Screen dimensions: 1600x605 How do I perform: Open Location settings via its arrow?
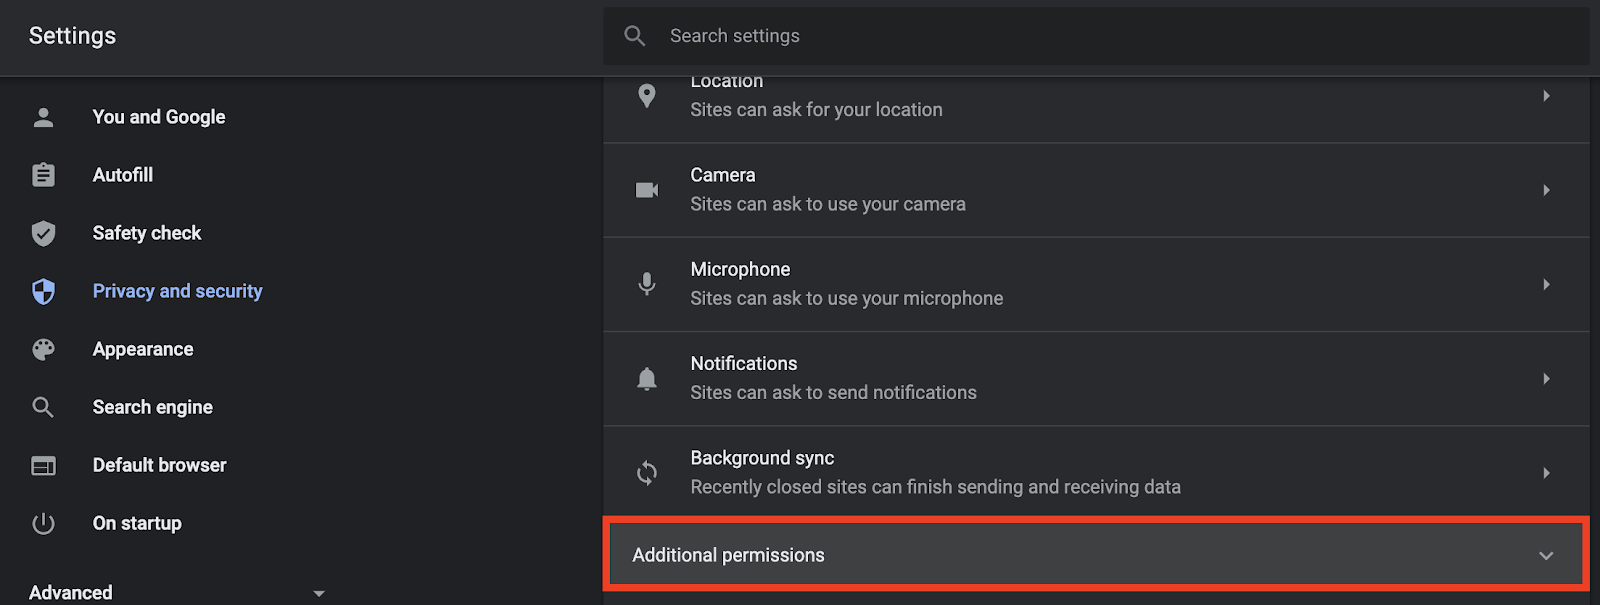pyautogui.click(x=1546, y=96)
